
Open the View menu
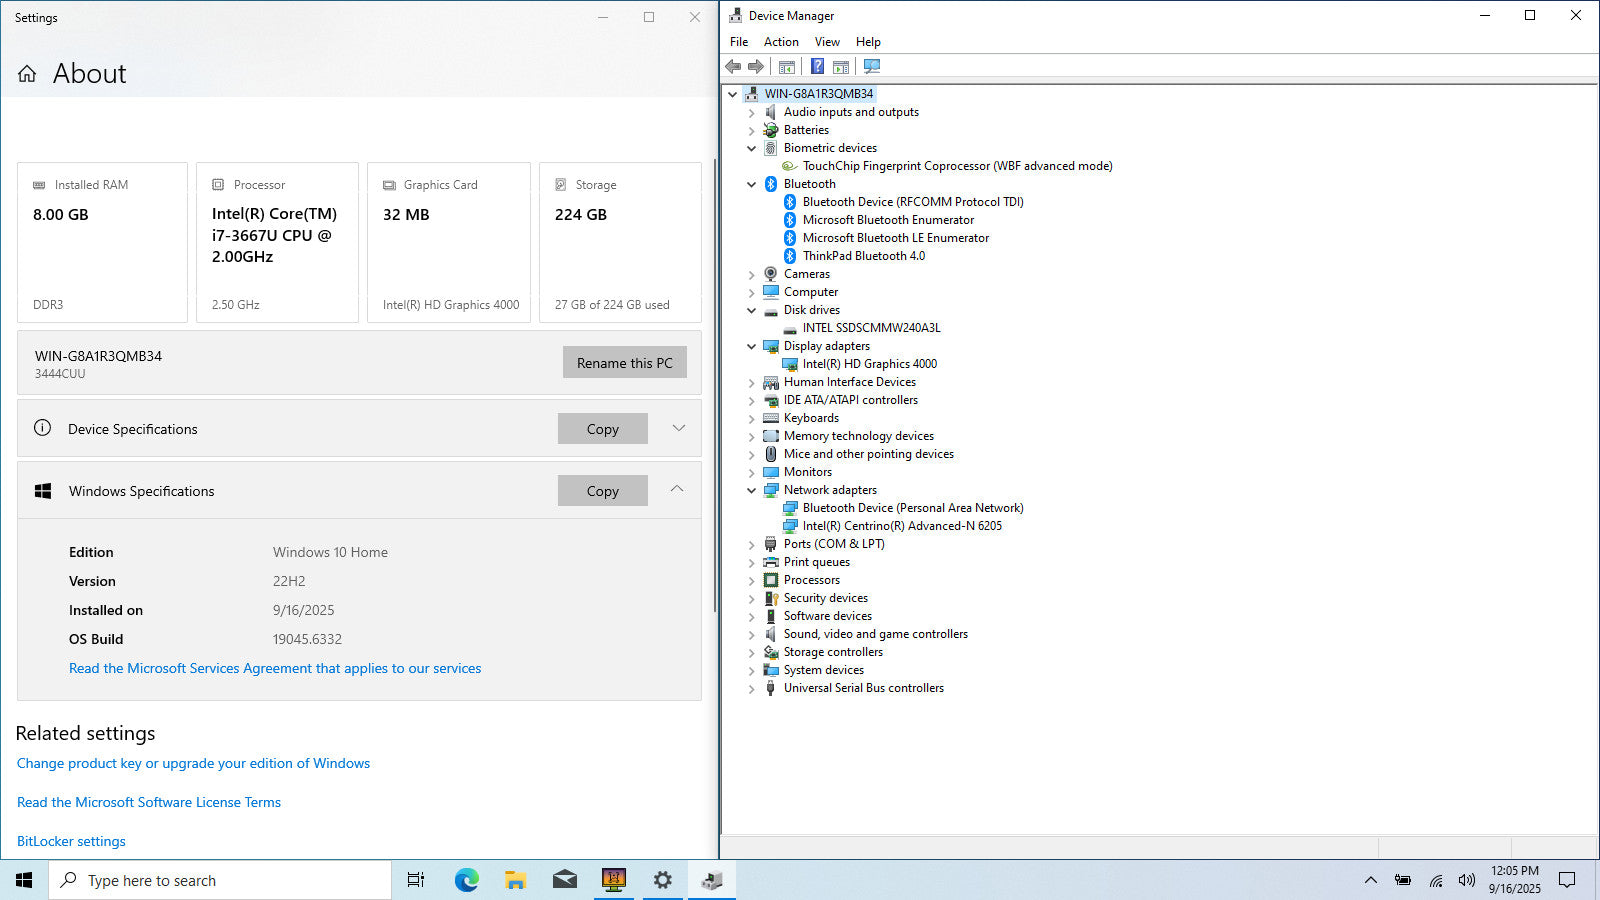click(826, 42)
